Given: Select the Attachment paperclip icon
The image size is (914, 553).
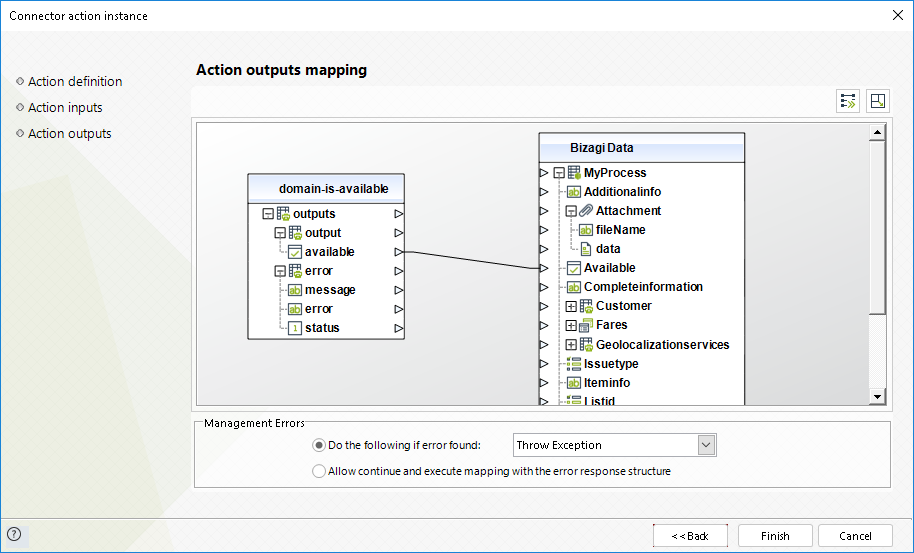Looking at the screenshot, I should pyautogui.click(x=586, y=211).
